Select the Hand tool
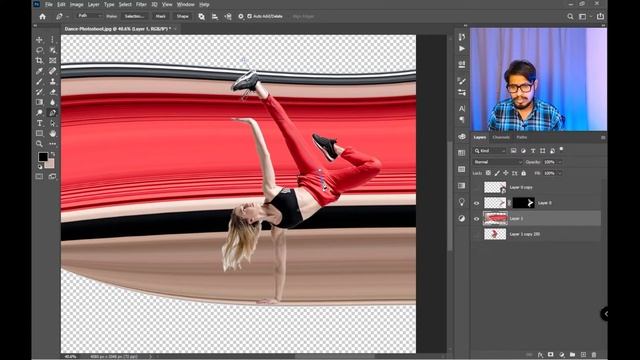 click(53, 133)
